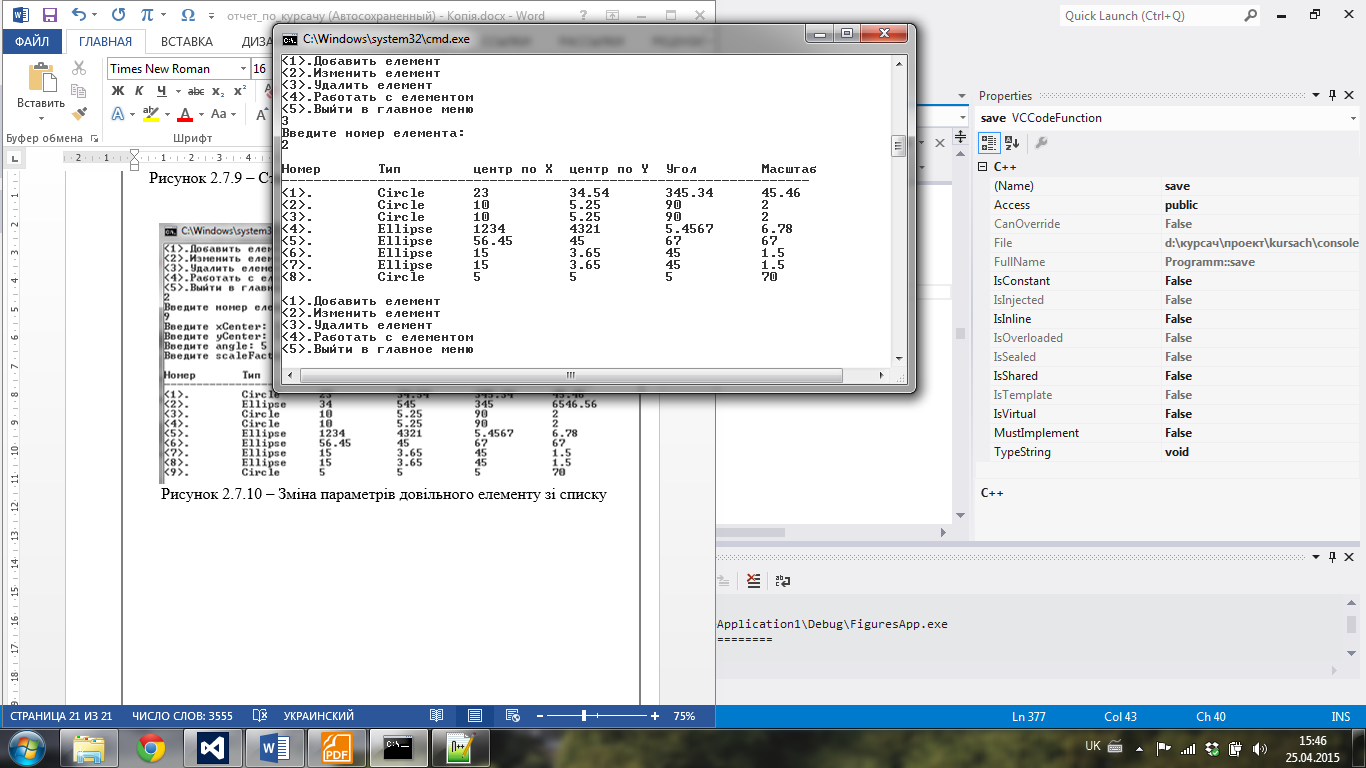Screen dimensions: 1366x768
Task: Open PDF application from taskbar
Action: tap(337, 748)
